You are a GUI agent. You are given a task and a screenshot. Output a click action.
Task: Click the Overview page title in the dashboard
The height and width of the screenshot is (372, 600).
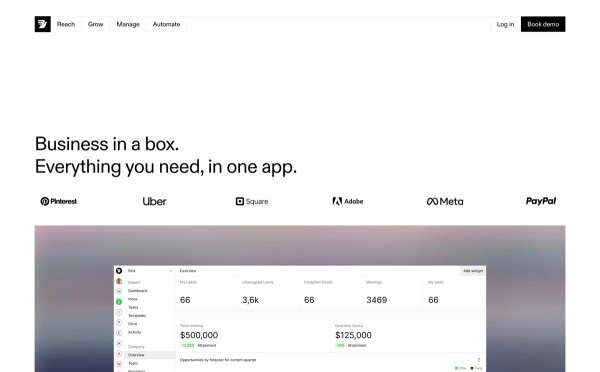point(188,271)
